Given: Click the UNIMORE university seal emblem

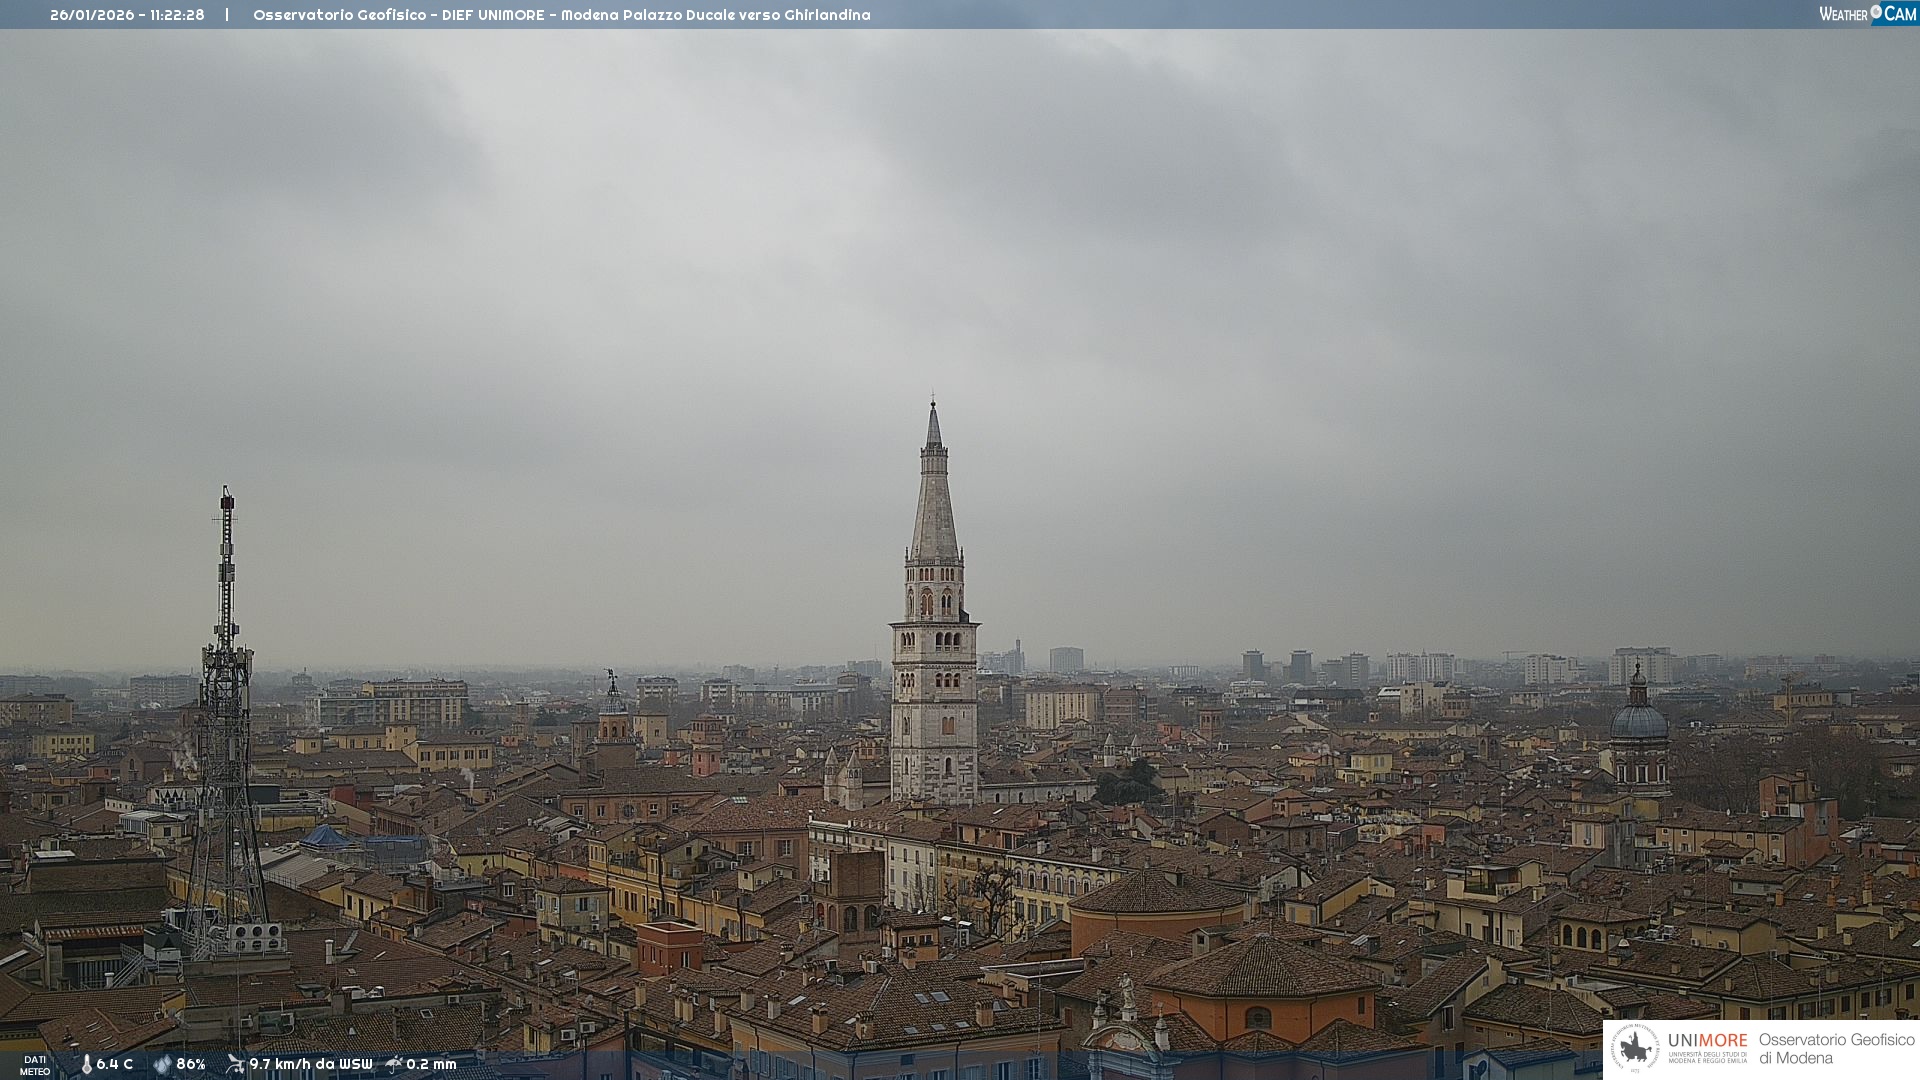Looking at the screenshot, I should (1635, 1049).
